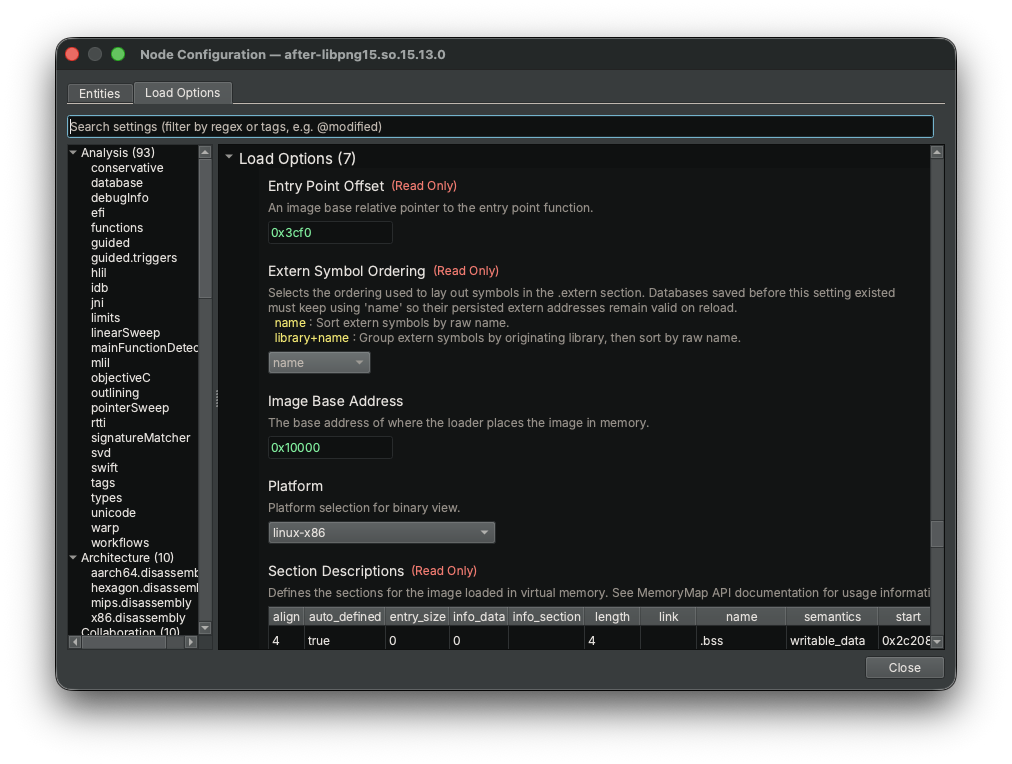1012x764 pixels.
Task: Click the link column header
Action: (668, 616)
